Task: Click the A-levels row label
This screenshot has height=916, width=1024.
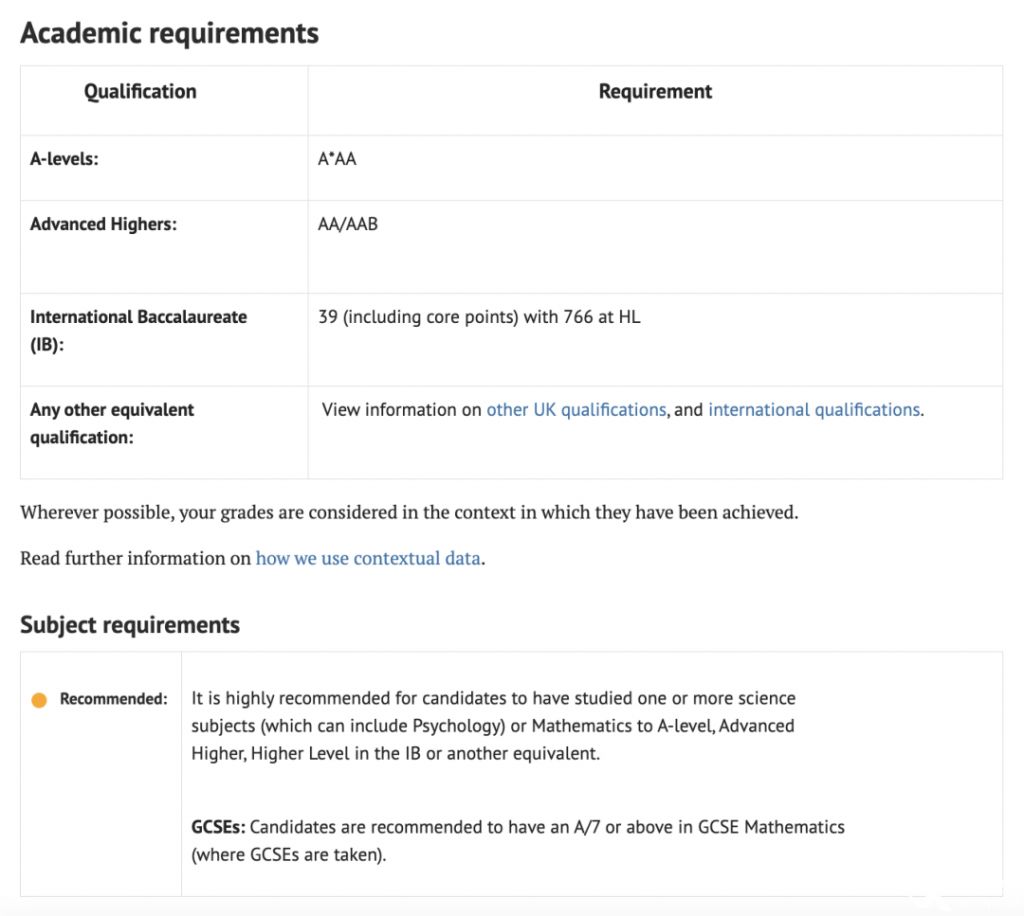Action: (64, 159)
